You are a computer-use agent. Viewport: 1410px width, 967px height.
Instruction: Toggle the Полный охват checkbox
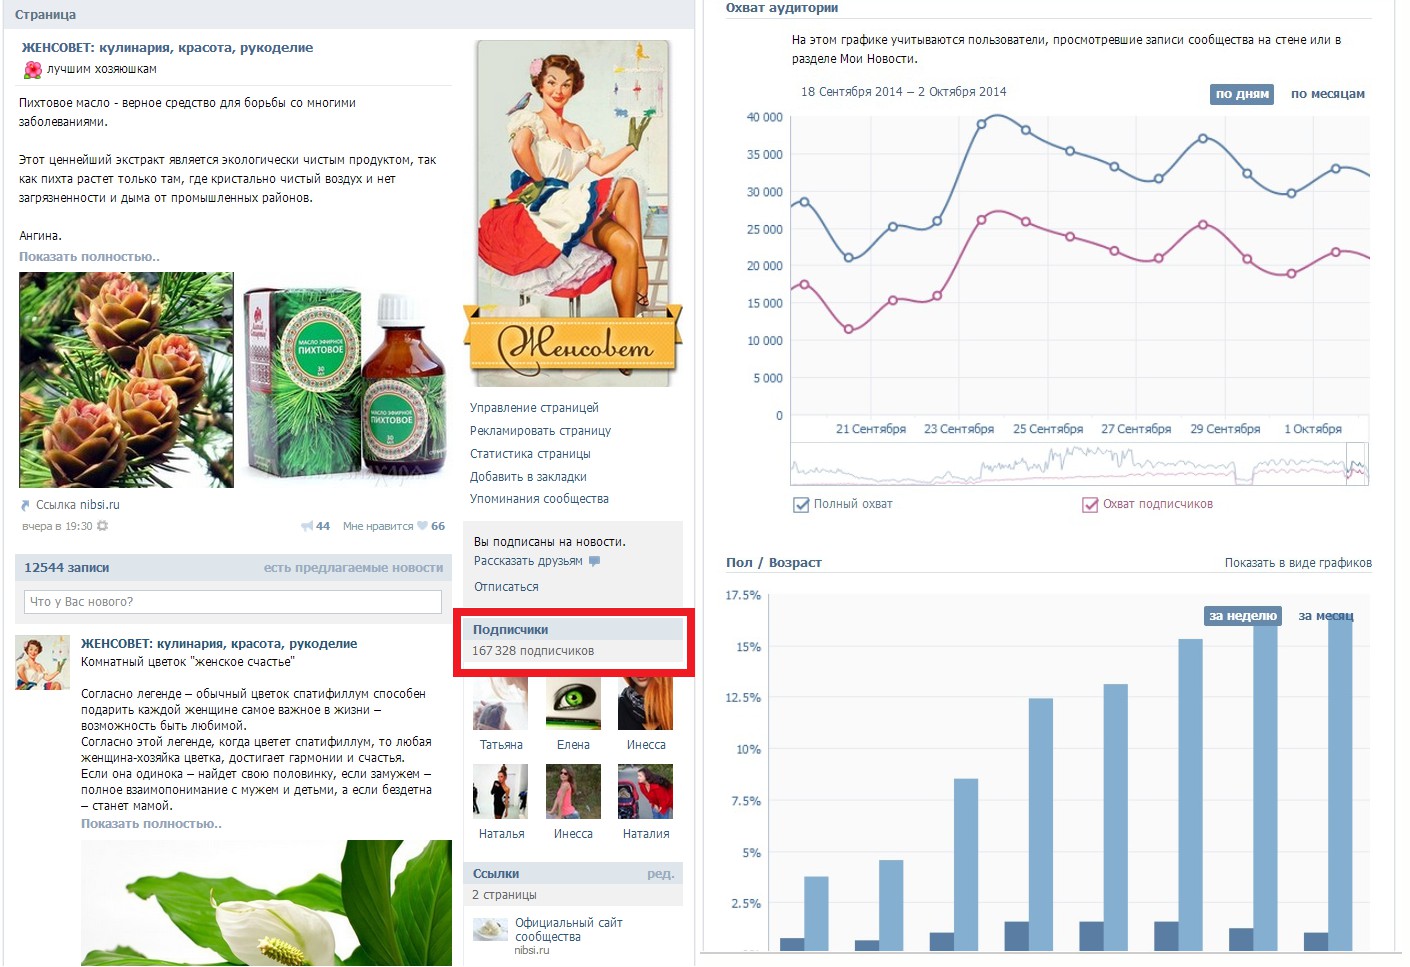click(x=801, y=505)
